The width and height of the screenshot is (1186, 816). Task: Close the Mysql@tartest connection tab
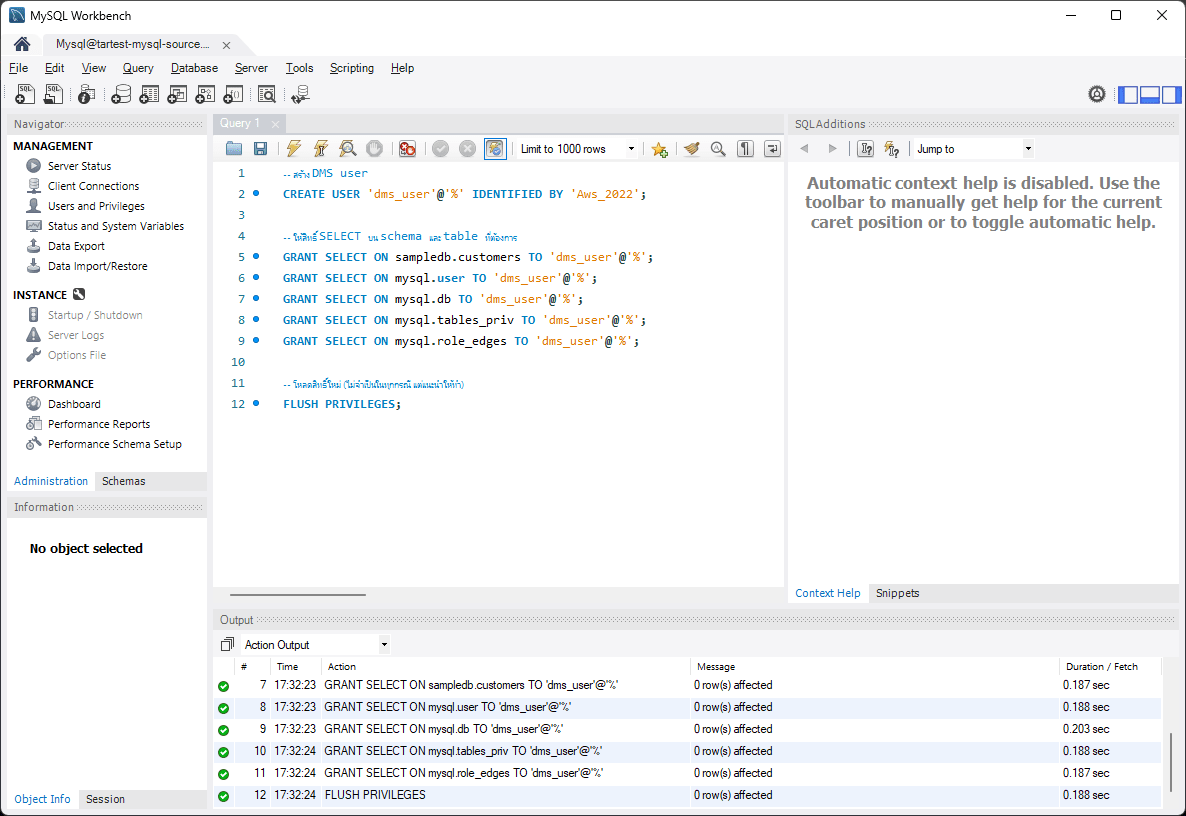[226, 45]
